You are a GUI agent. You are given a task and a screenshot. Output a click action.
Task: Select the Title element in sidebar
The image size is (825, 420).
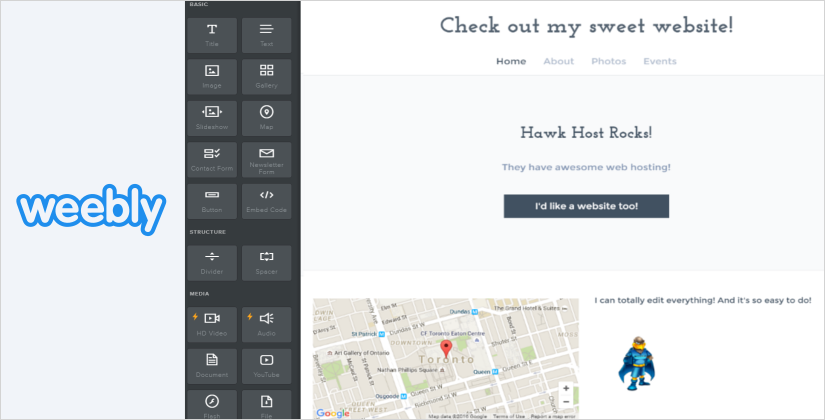point(212,35)
